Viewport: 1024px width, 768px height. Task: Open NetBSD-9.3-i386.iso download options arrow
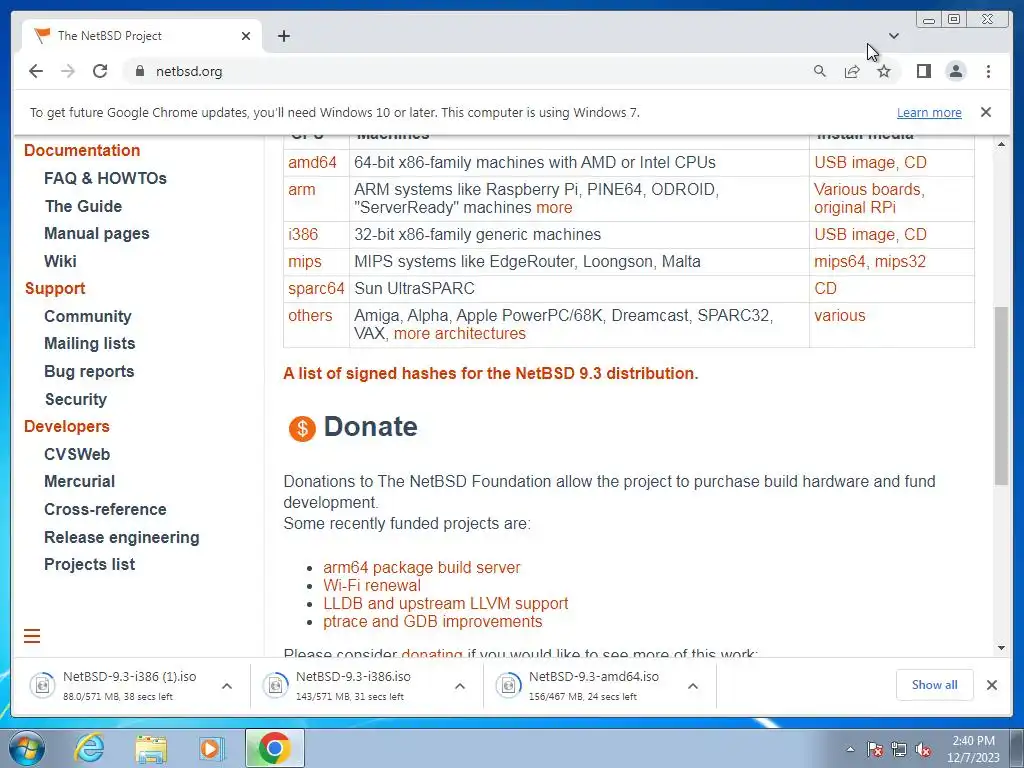click(460, 686)
